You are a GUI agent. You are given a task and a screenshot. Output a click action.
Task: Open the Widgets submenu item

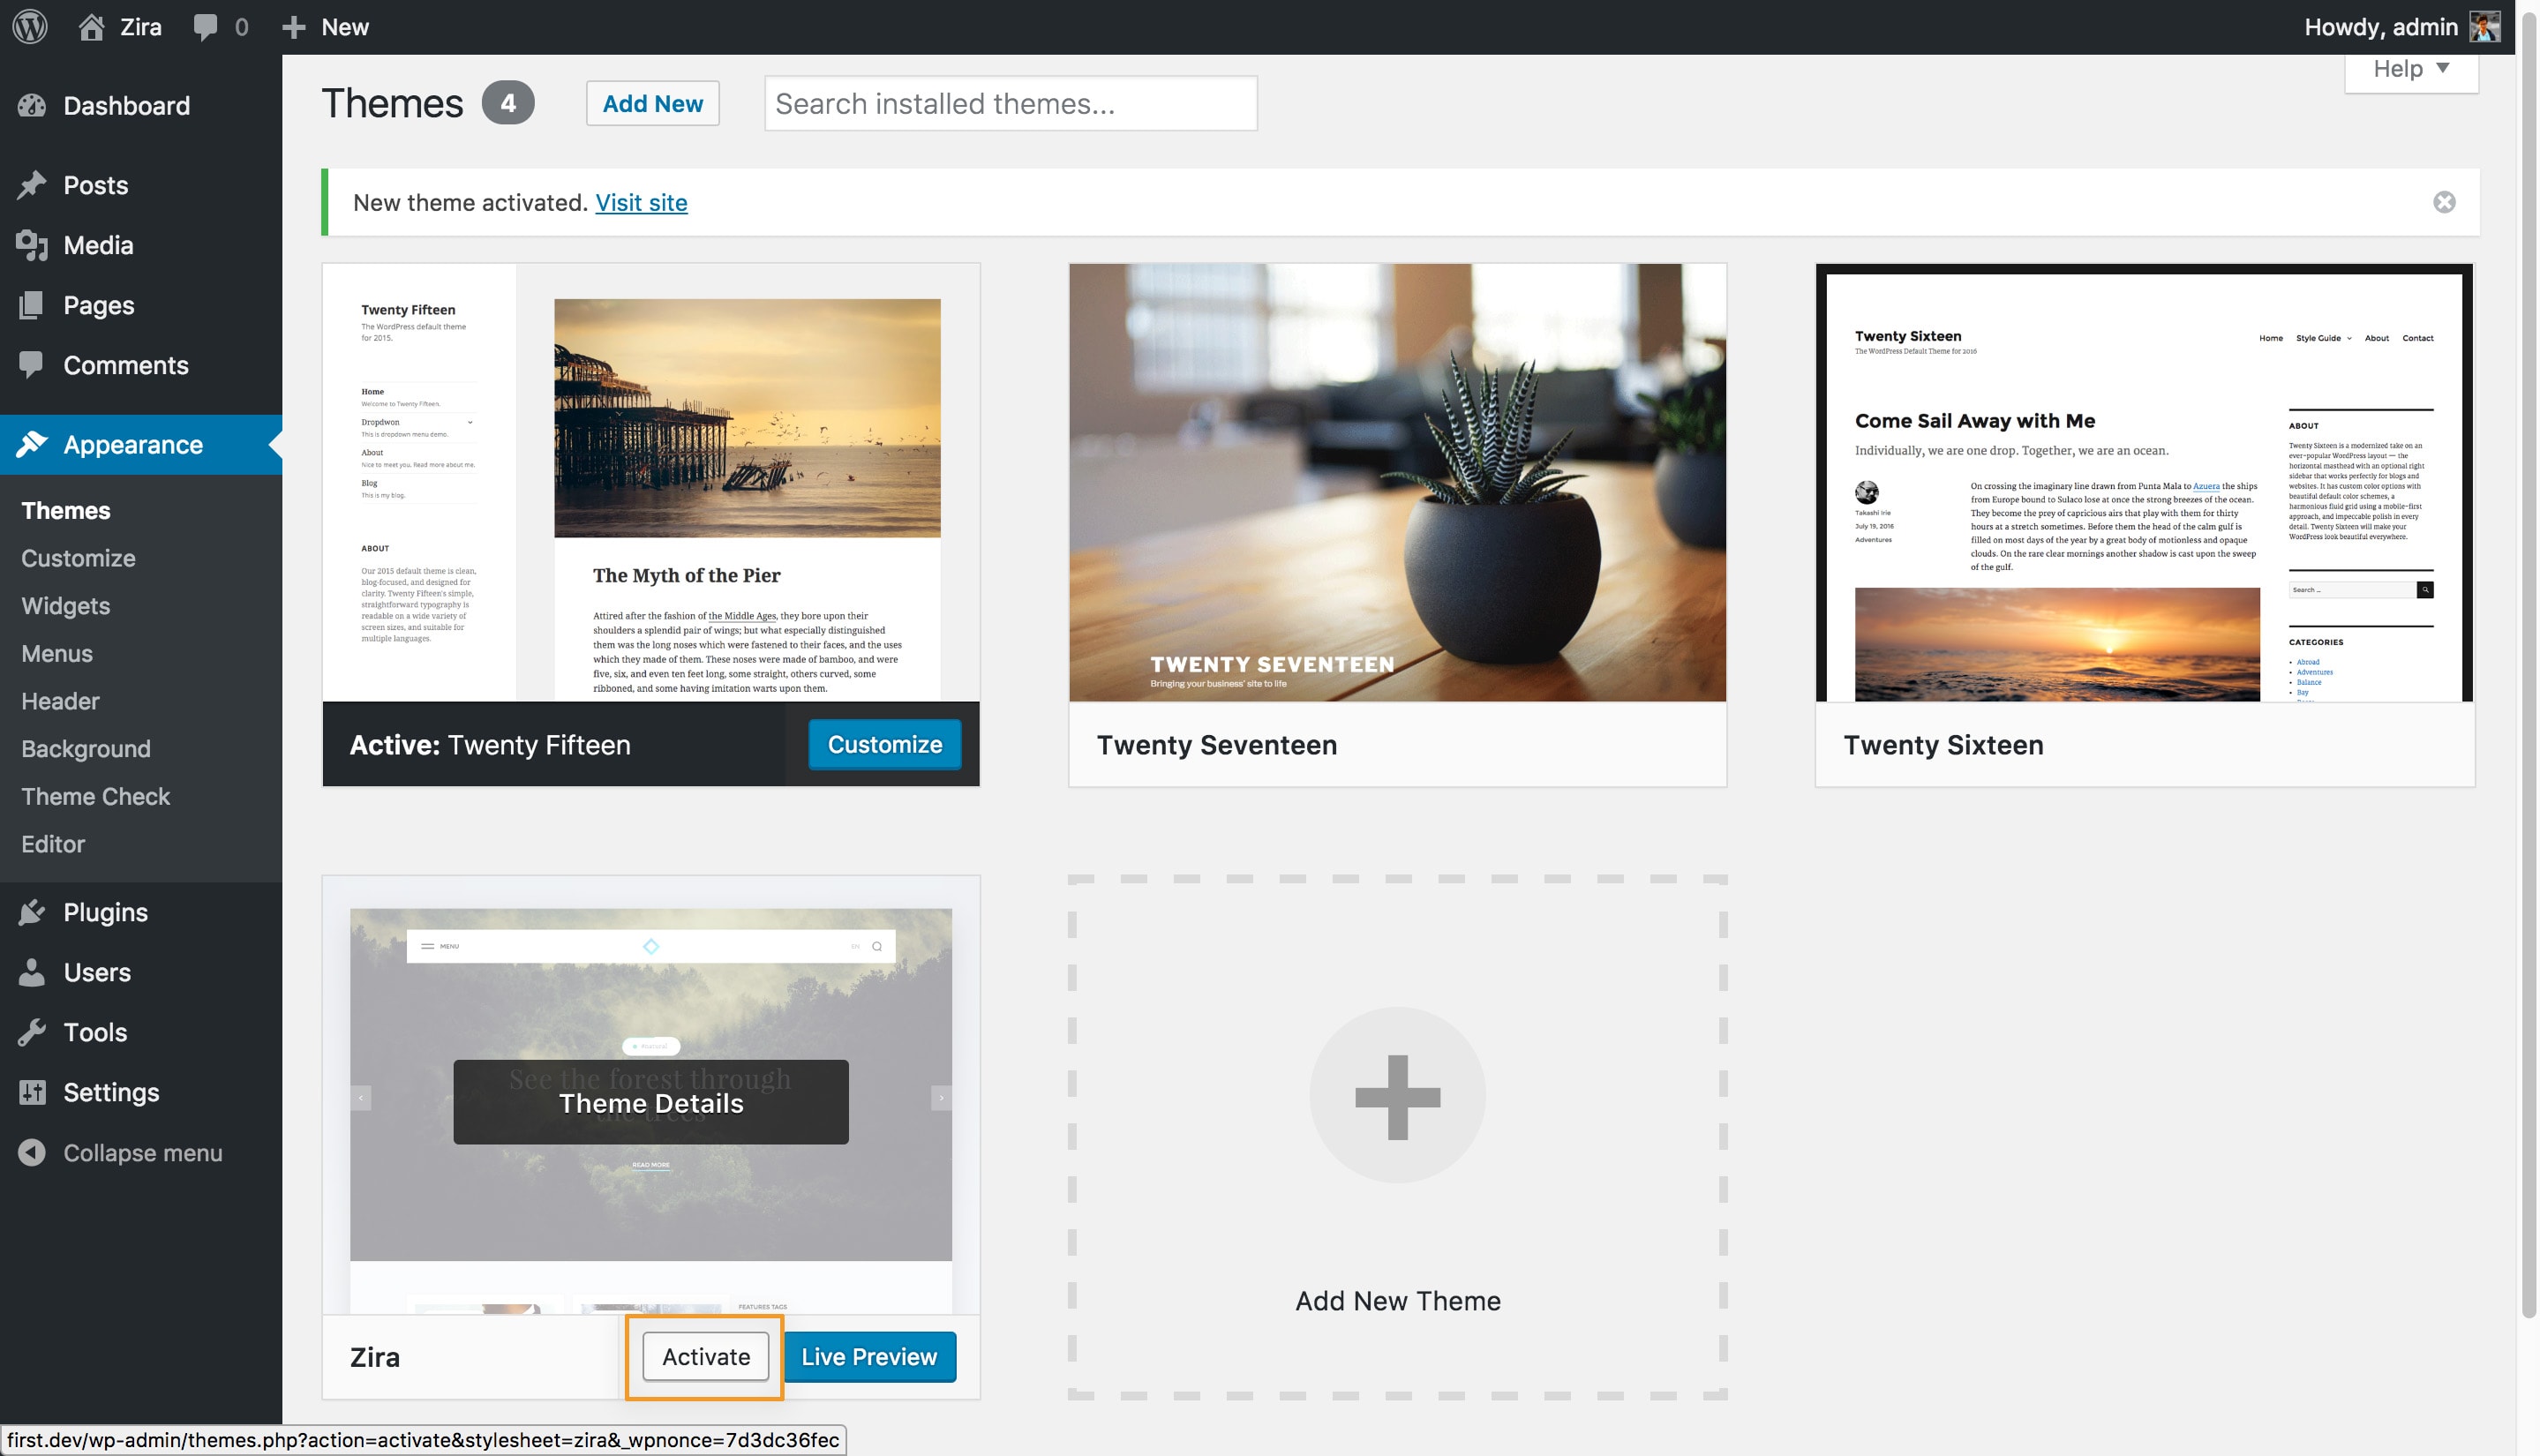tap(66, 606)
